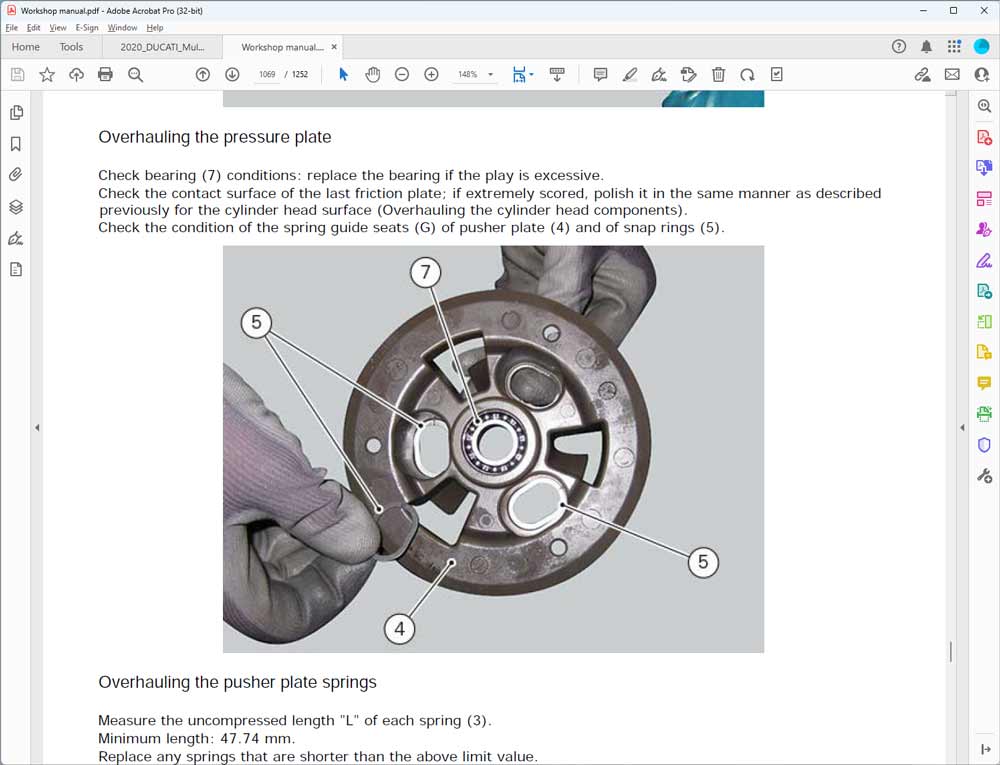Screen dimensions: 1000x765
Task: Open the Attachments paperclip panel
Action: (16, 175)
